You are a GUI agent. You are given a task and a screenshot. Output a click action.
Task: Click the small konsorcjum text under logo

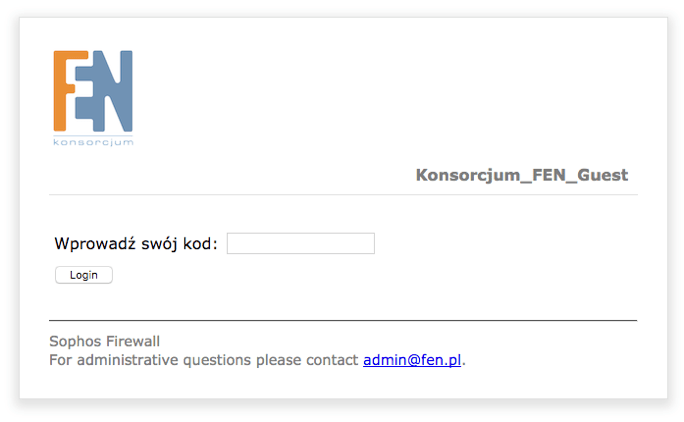(93, 142)
